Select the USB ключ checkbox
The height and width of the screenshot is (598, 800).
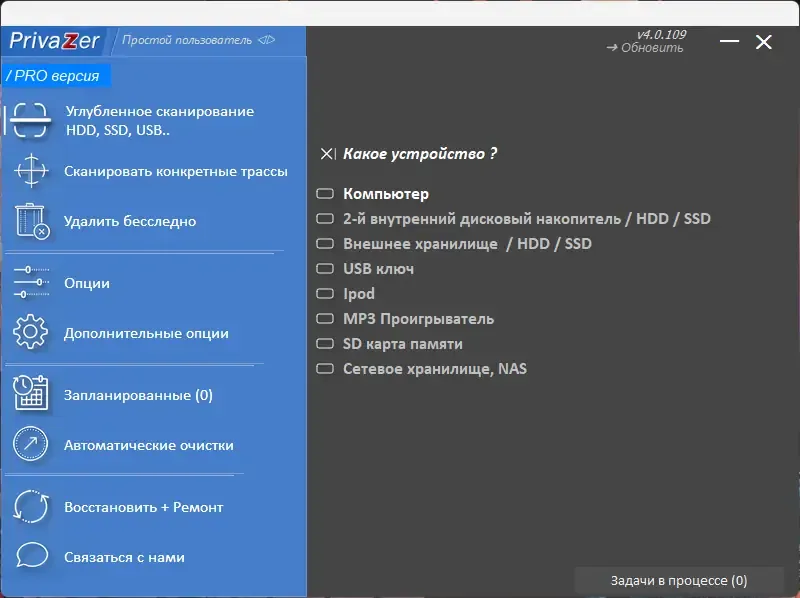coord(325,268)
